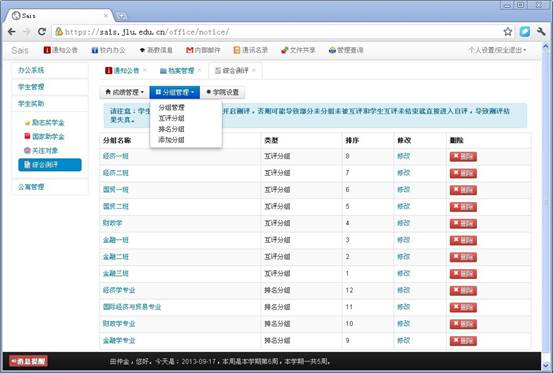553x373 pixels.
Task: Switch to the 综合测评 page tab
Action: (x=232, y=71)
